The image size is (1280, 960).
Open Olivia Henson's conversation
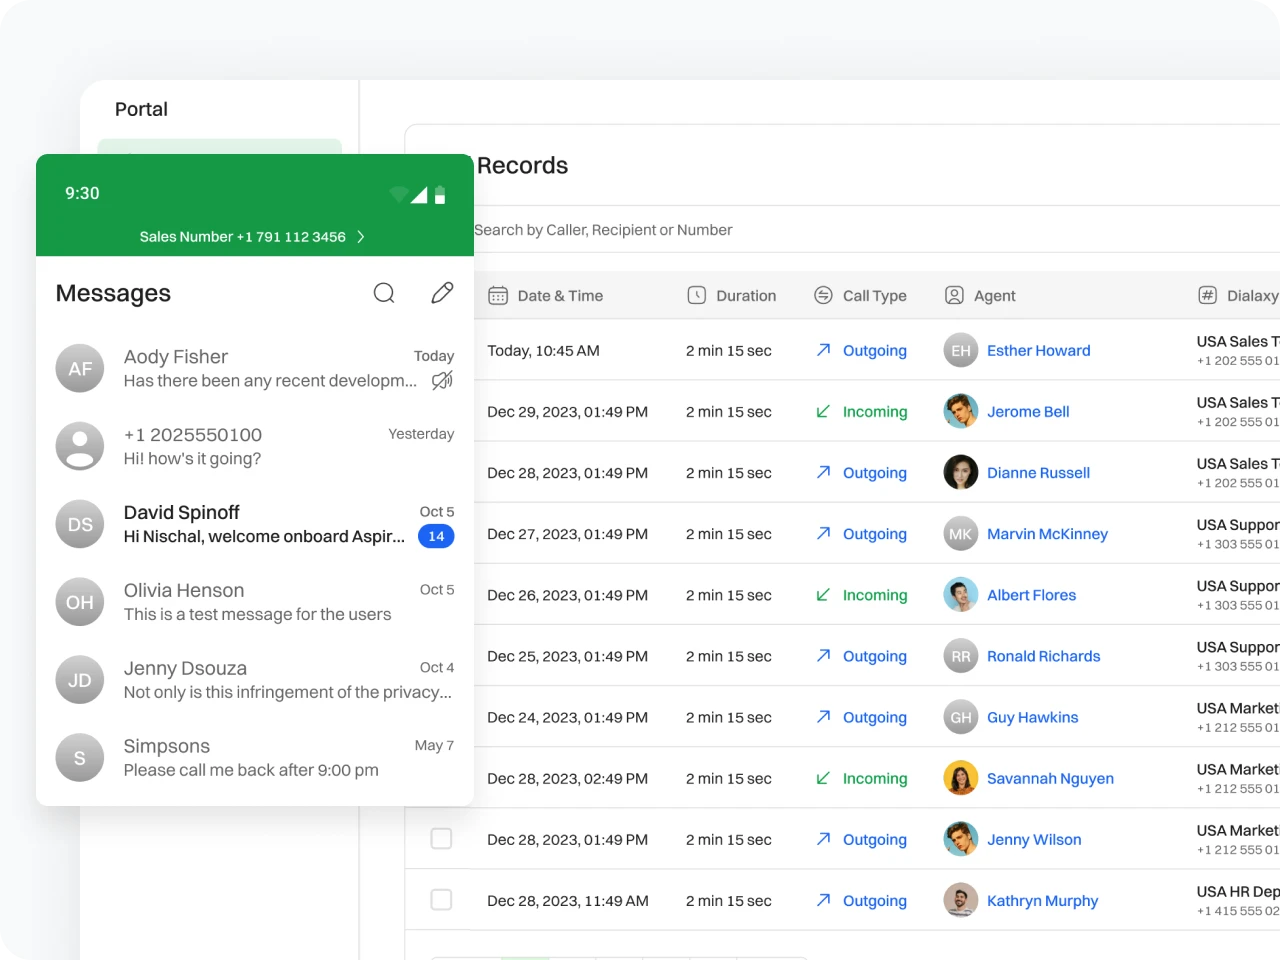tap(255, 602)
